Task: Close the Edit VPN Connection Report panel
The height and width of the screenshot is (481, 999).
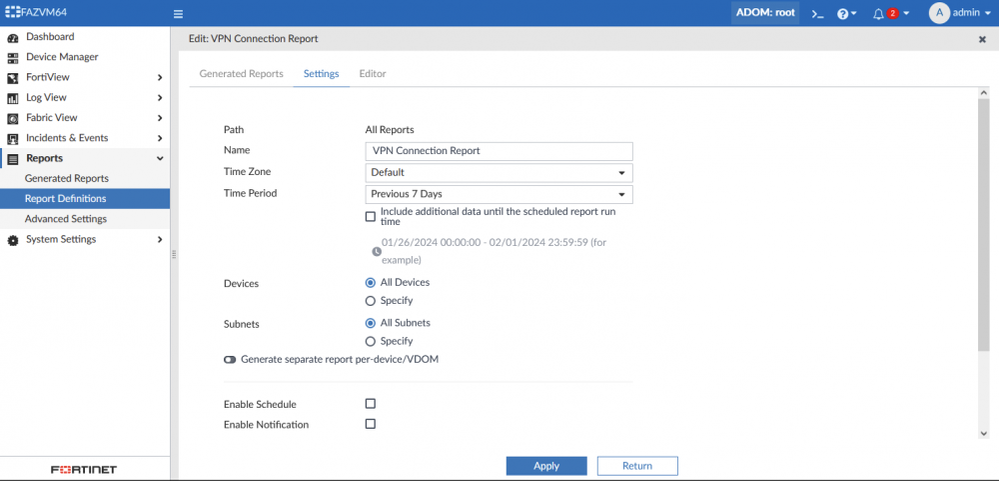Action: pyautogui.click(x=982, y=39)
